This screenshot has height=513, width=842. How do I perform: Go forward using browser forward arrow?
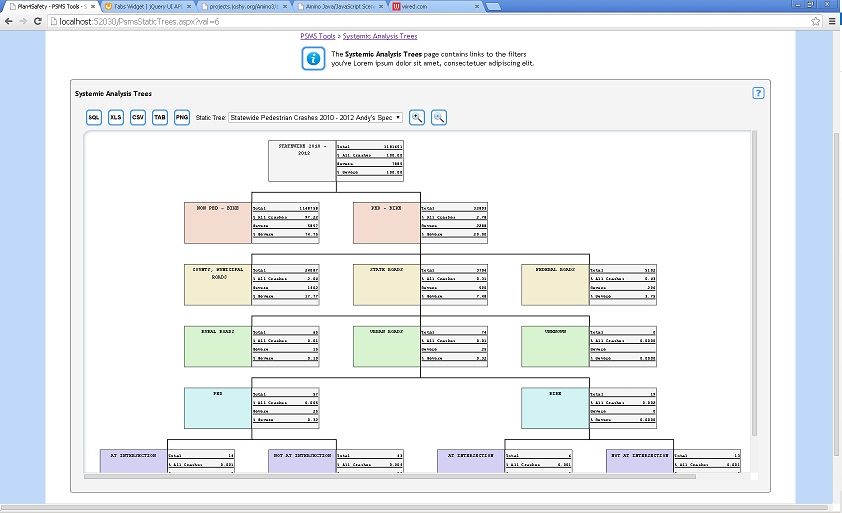(x=23, y=21)
